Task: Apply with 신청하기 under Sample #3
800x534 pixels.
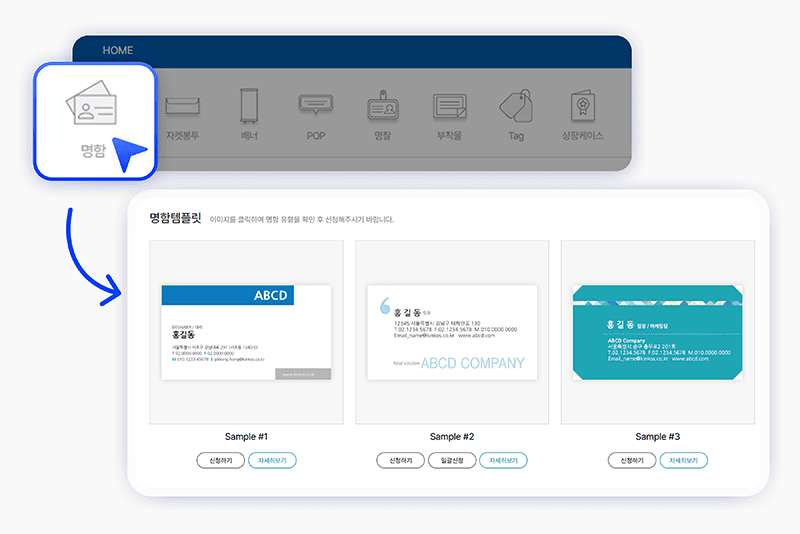Action: pos(632,461)
